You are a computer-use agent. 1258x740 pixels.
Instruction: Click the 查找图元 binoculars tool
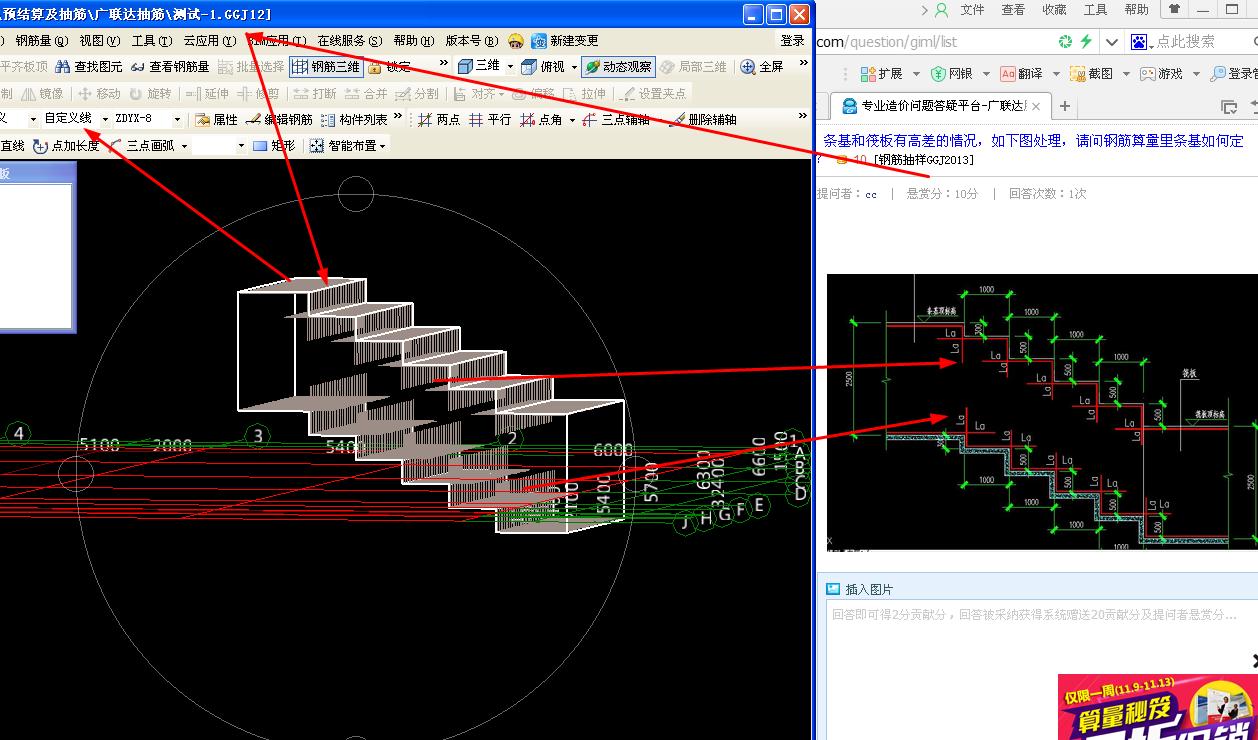[x=89, y=67]
